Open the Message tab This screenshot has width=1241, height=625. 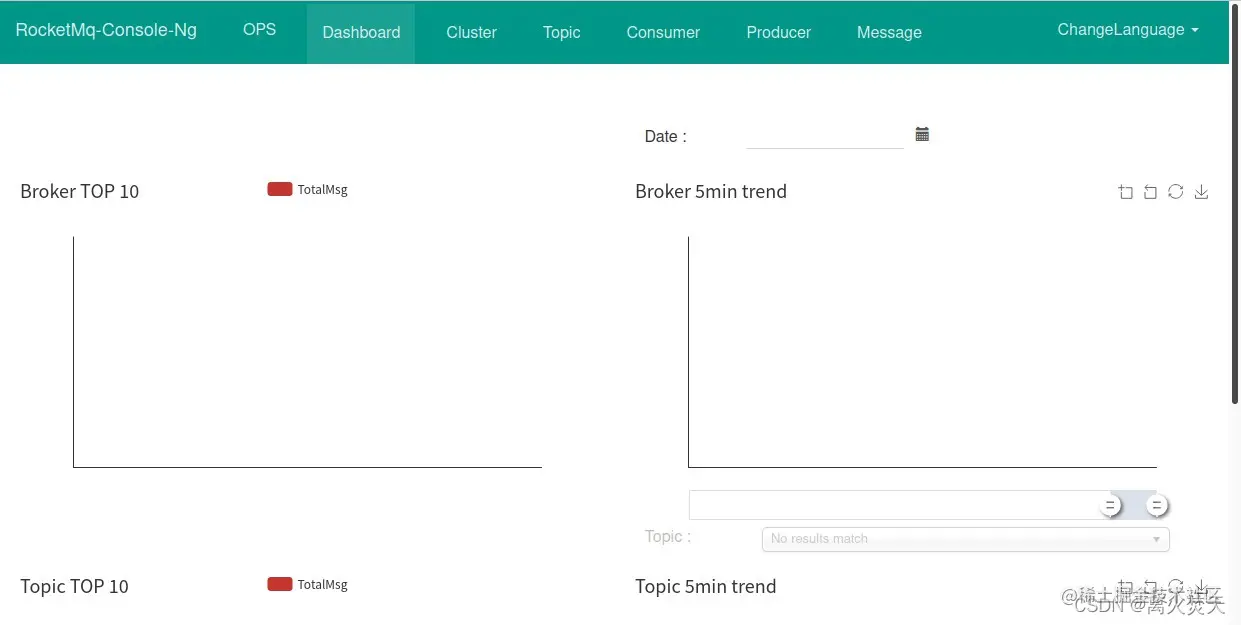click(x=889, y=33)
